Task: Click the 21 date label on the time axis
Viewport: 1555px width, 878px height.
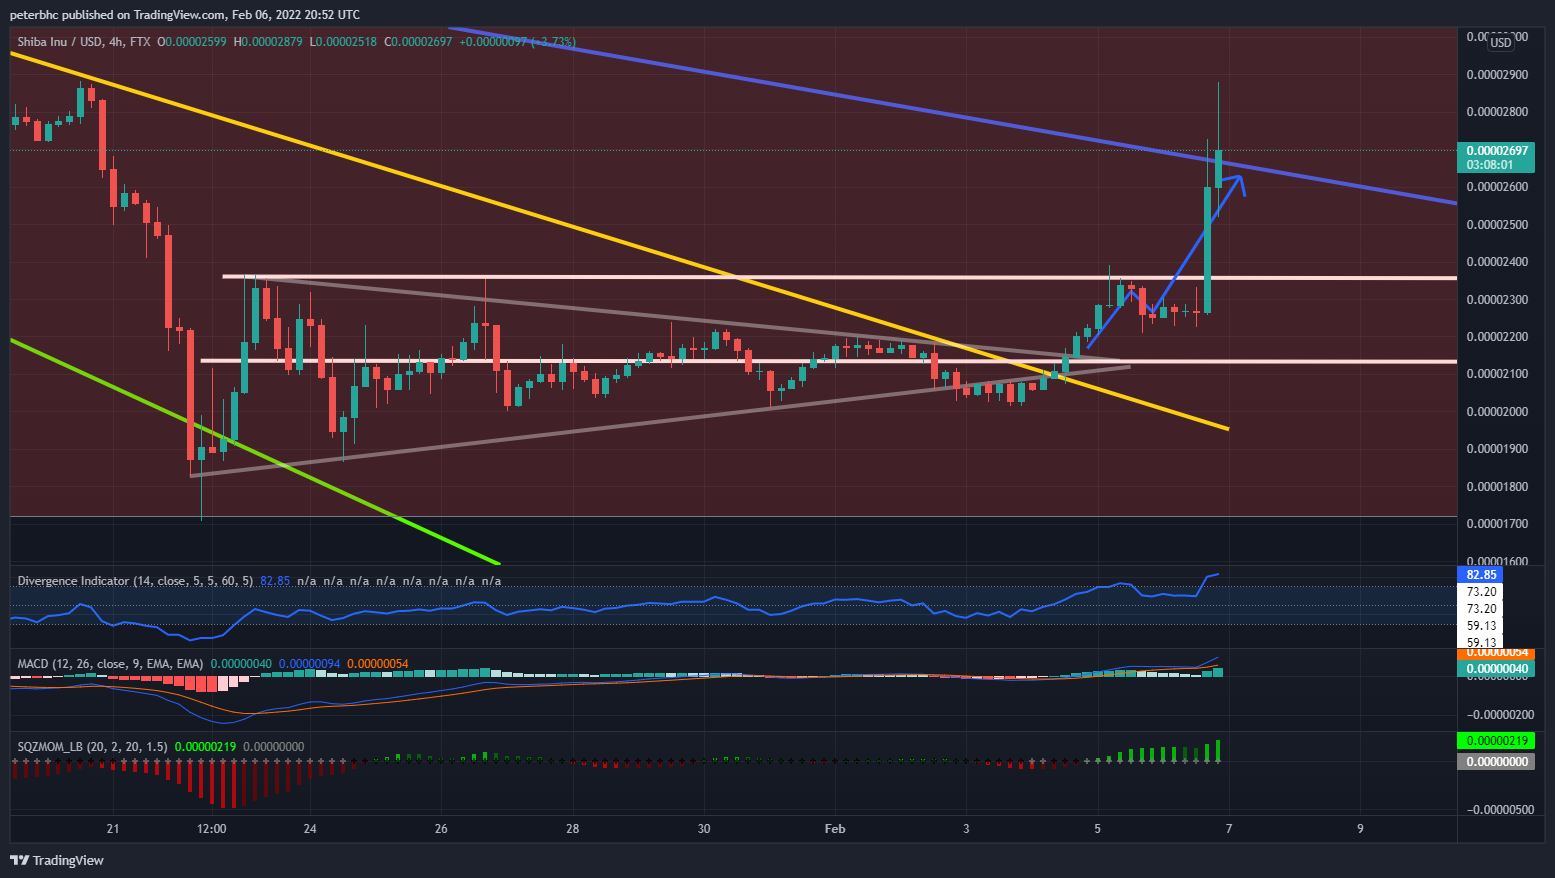Action: tap(113, 829)
